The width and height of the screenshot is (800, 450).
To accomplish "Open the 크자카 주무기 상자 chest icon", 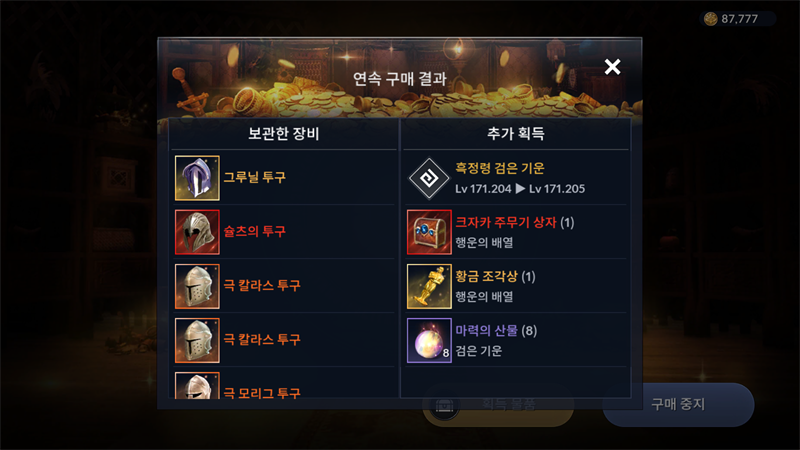I will (x=429, y=232).
